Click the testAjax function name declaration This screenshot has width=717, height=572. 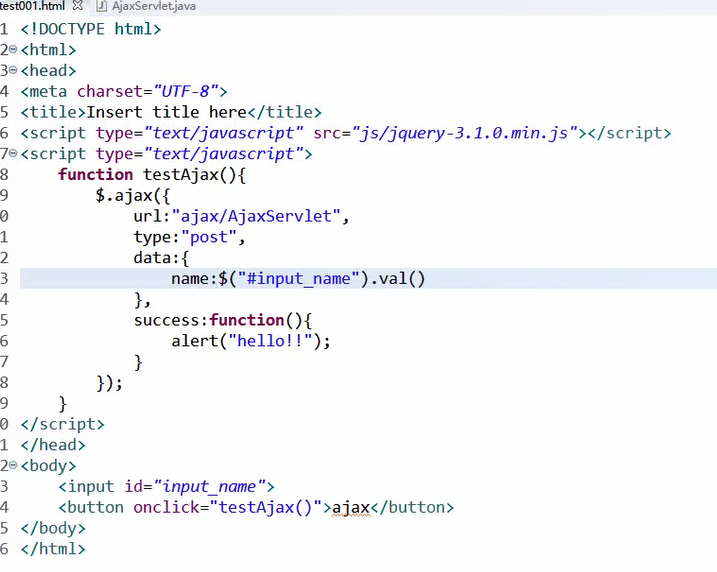coord(181,175)
